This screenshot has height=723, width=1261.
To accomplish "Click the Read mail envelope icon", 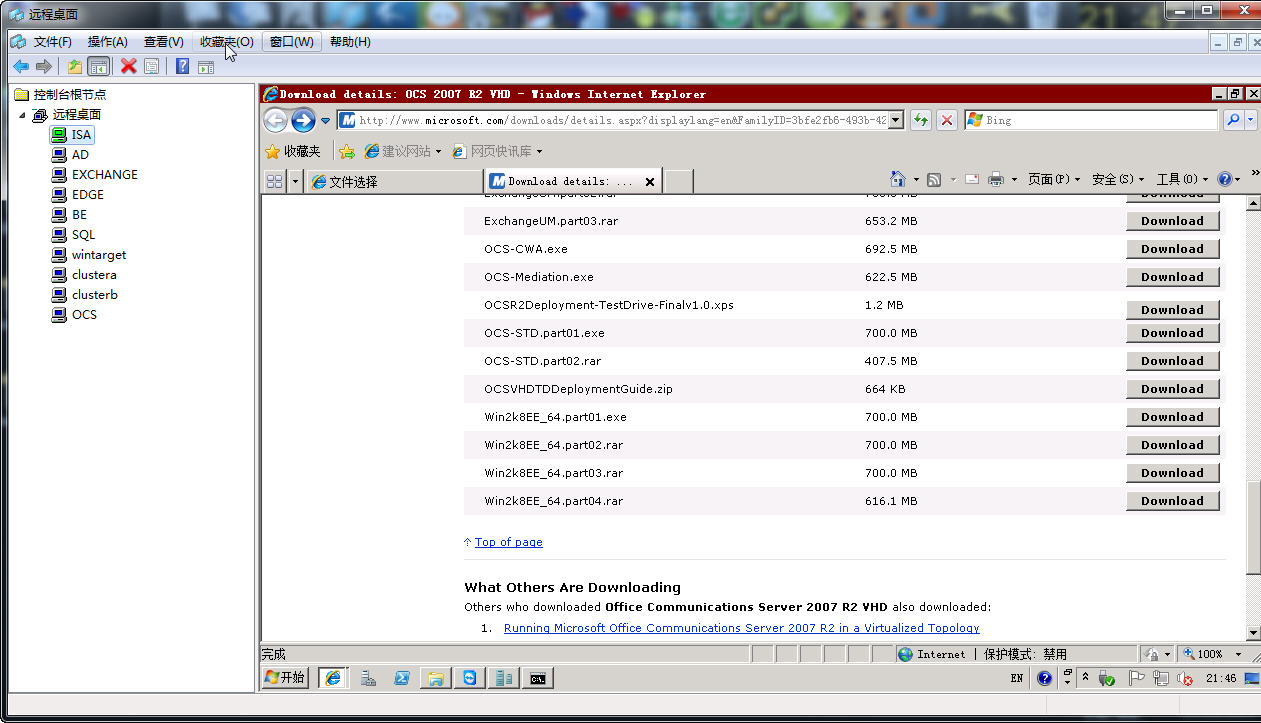I will coord(972,179).
